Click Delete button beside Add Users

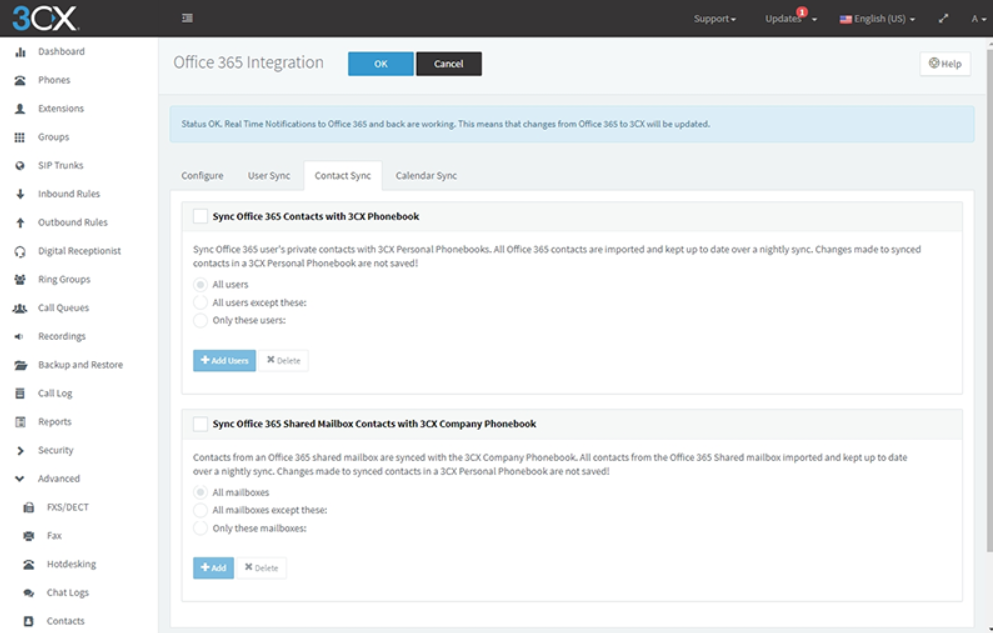(x=283, y=361)
